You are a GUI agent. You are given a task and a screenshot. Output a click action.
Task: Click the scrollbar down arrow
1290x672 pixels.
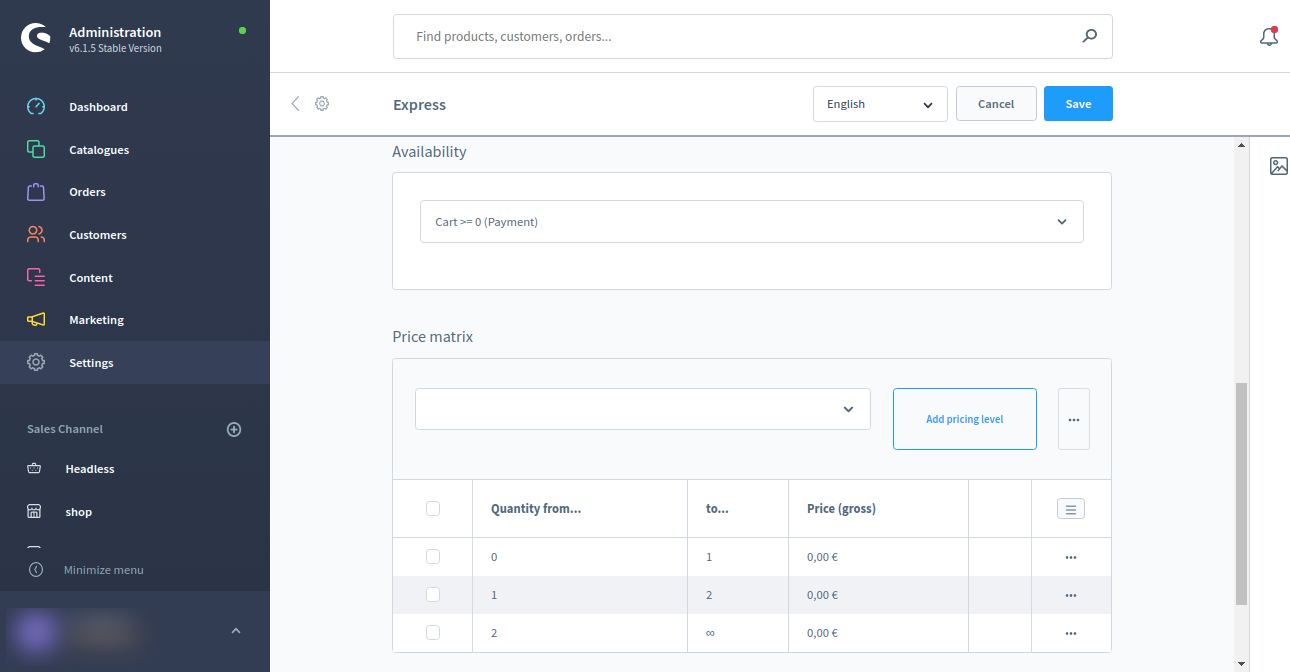(x=1241, y=663)
